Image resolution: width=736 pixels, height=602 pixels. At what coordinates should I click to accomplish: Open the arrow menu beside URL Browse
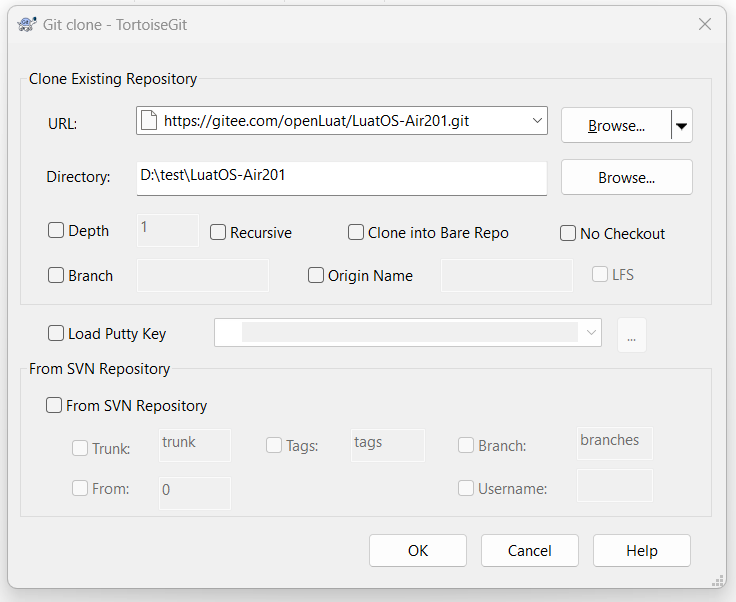pyautogui.click(x=682, y=126)
